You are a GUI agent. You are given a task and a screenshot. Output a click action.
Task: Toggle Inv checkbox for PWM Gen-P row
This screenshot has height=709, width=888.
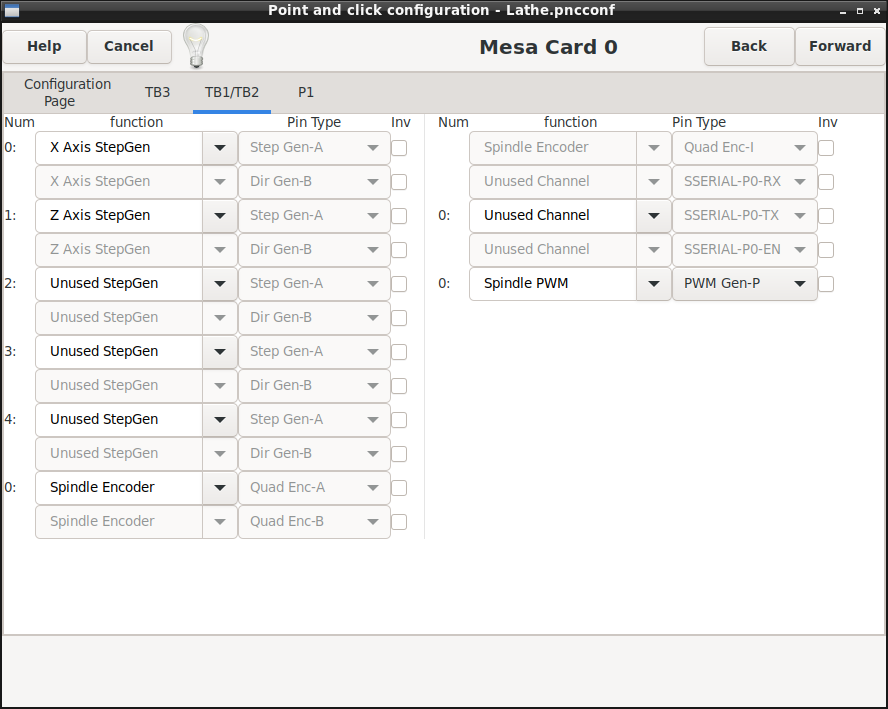826,284
